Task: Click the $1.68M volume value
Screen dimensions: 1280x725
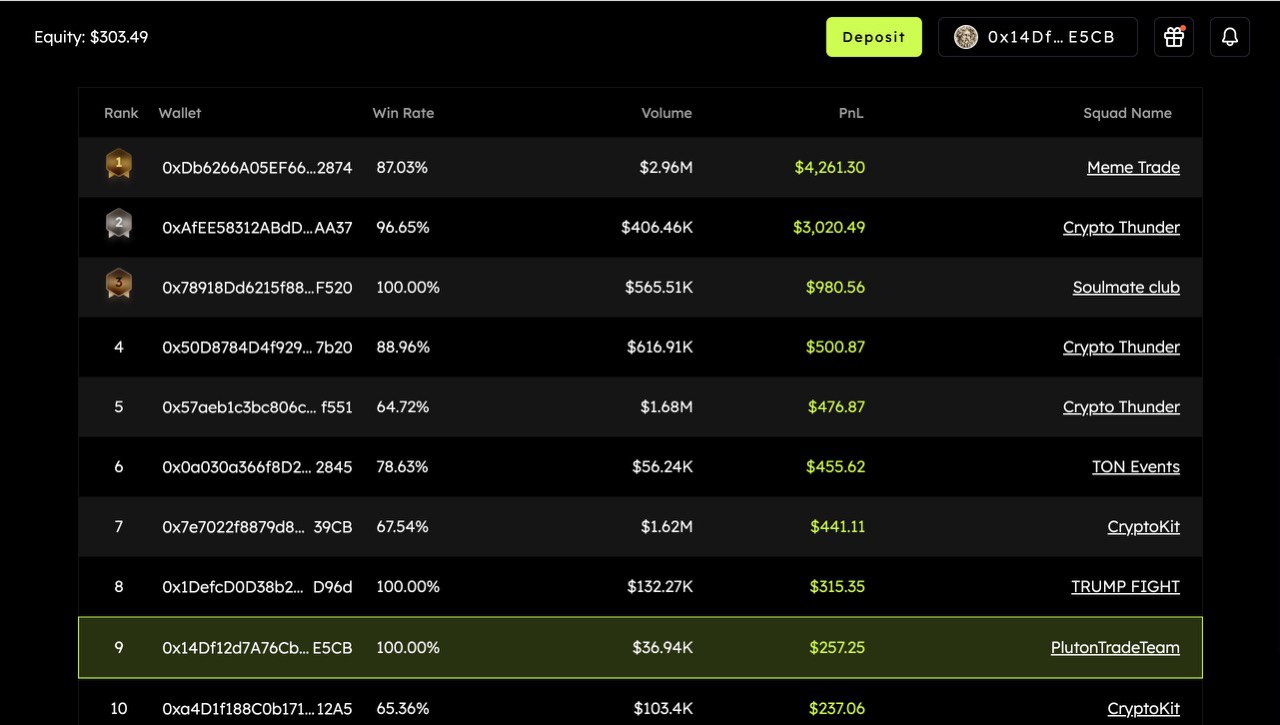Action: (x=667, y=408)
